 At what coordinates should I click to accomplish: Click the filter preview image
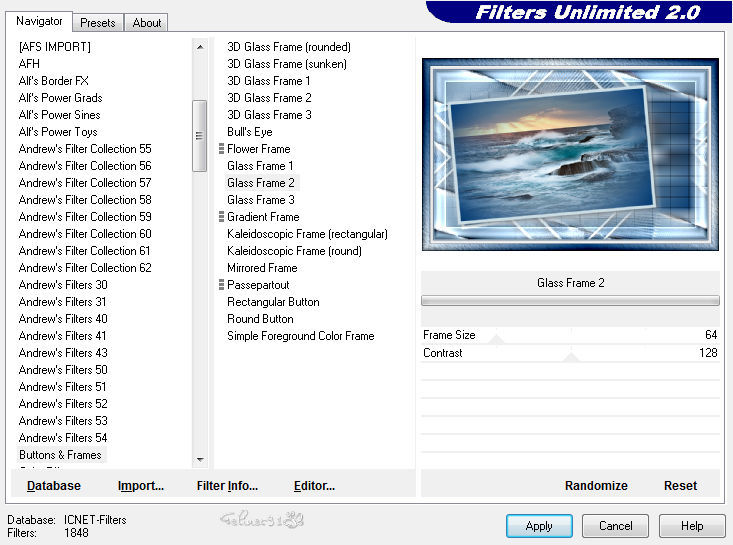coord(570,154)
